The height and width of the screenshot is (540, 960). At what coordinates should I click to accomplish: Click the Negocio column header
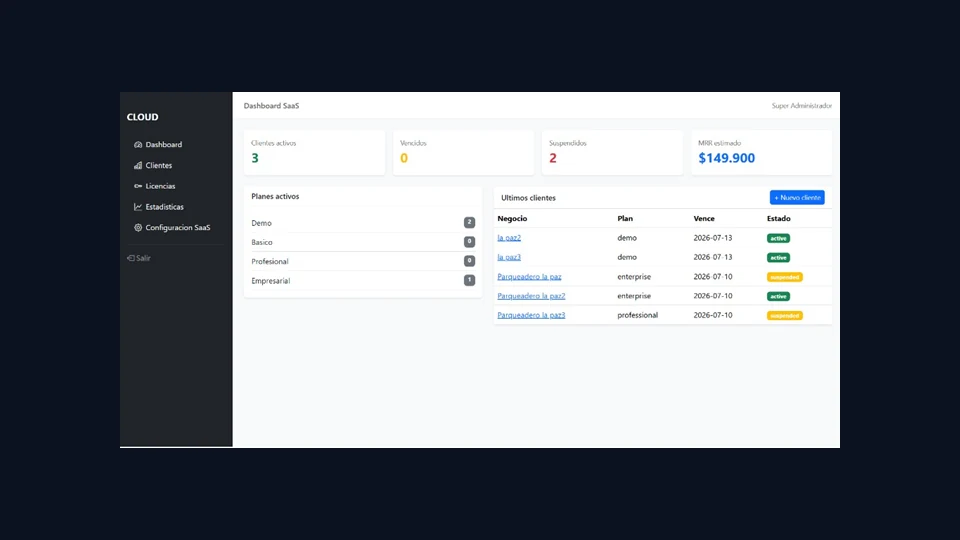pyautogui.click(x=512, y=219)
